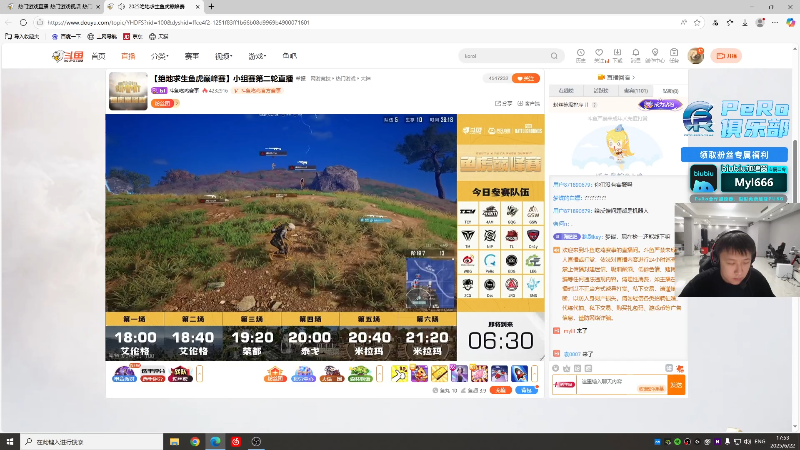
Task: Send the gold bars gift icon
Action: [439, 373]
